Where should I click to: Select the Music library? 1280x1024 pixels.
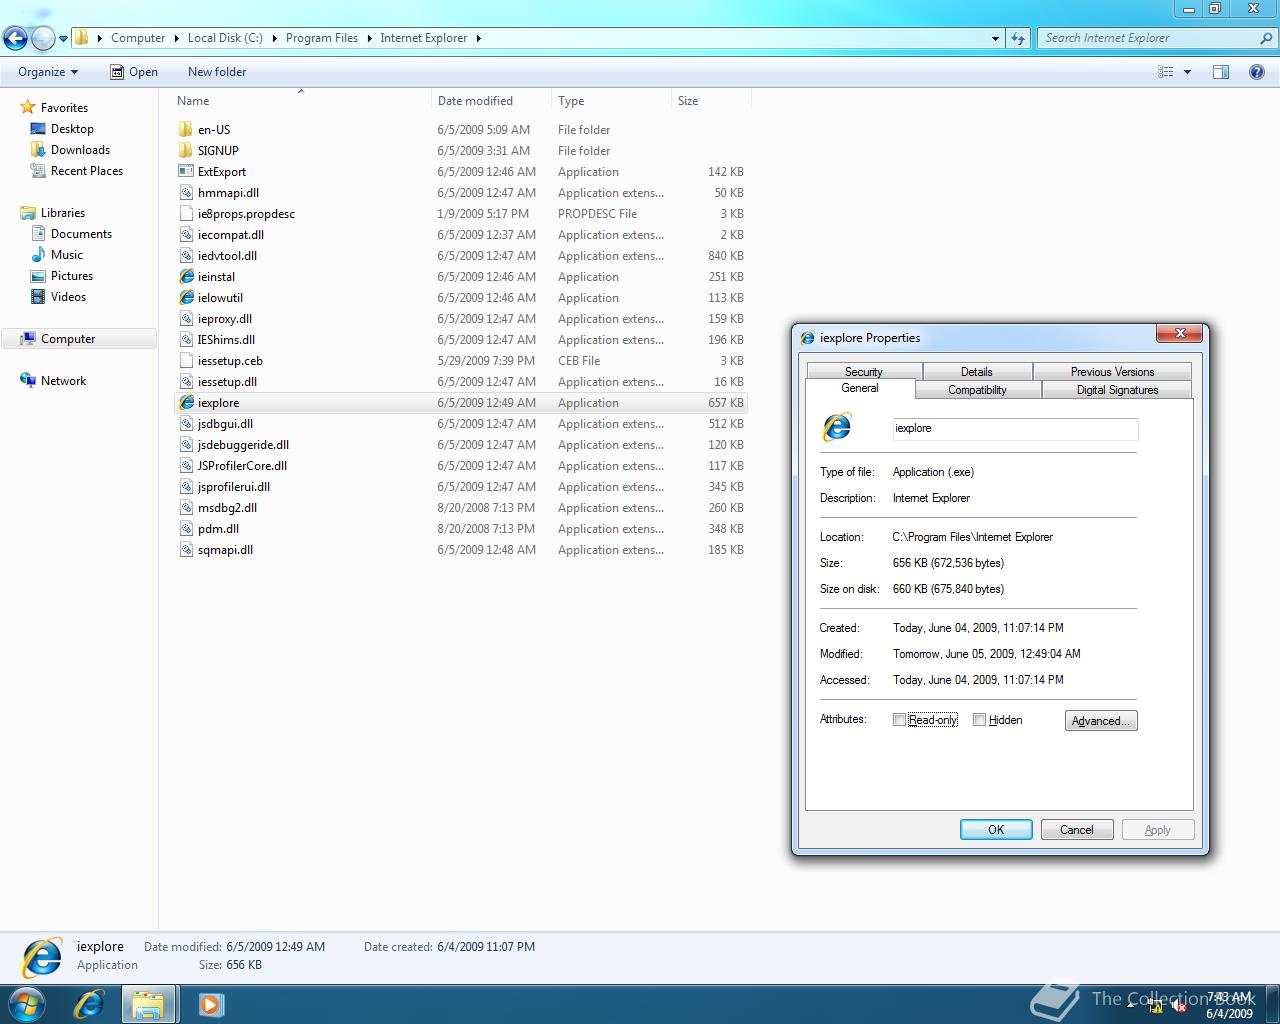point(67,255)
